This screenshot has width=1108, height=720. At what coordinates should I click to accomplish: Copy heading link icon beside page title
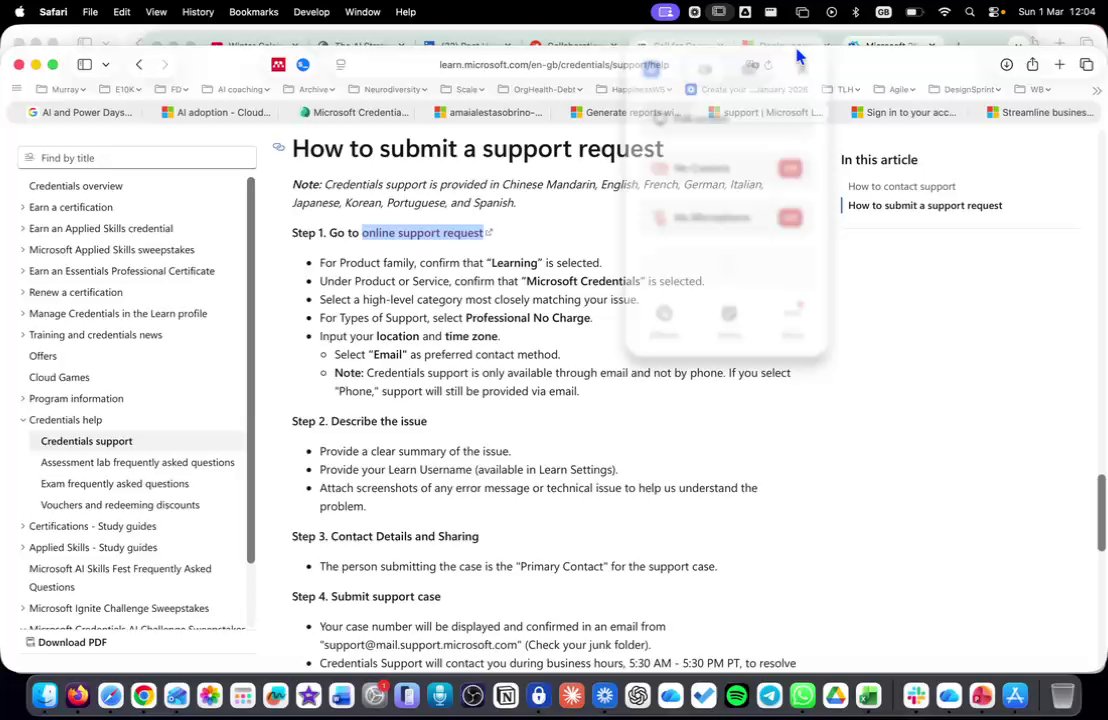click(x=278, y=147)
